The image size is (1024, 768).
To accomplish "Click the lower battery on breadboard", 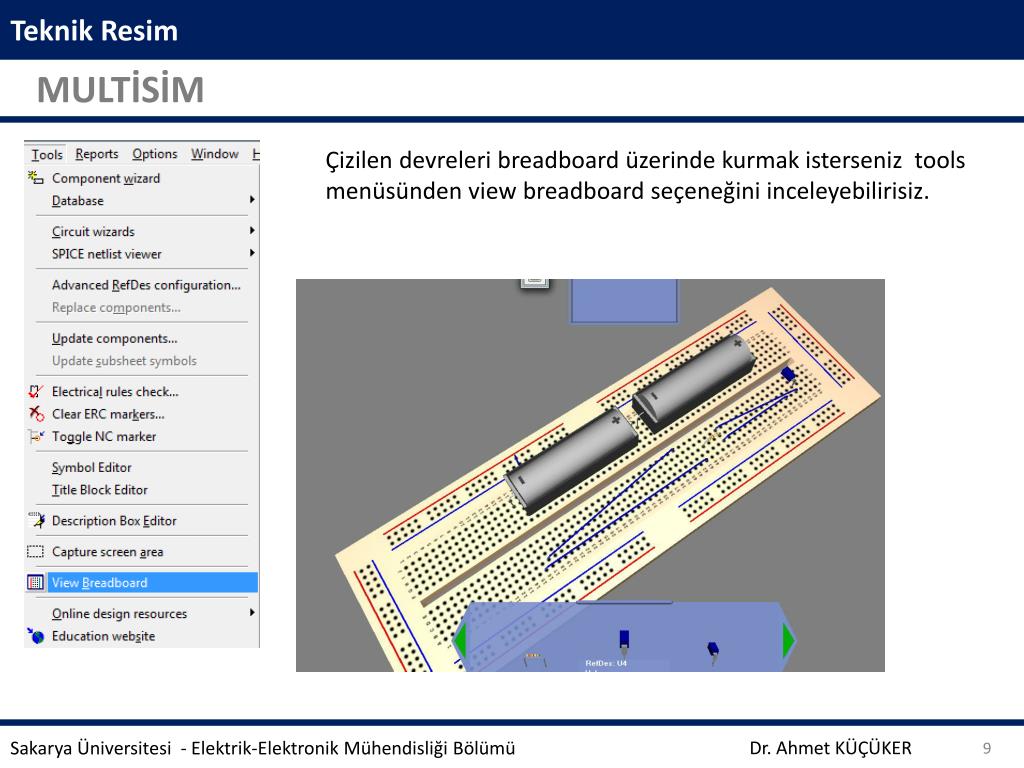I will coord(572,460).
